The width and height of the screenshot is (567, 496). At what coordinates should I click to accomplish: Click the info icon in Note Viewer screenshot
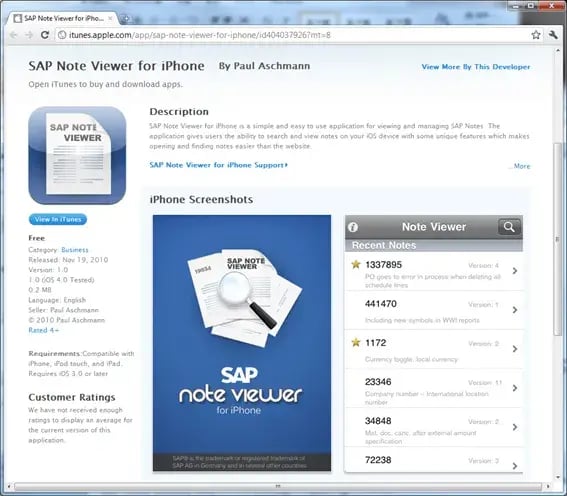click(353, 227)
